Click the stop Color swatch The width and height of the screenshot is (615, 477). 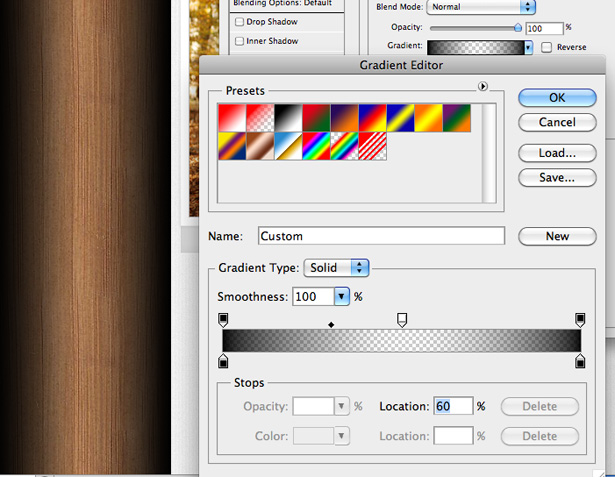tap(313, 436)
